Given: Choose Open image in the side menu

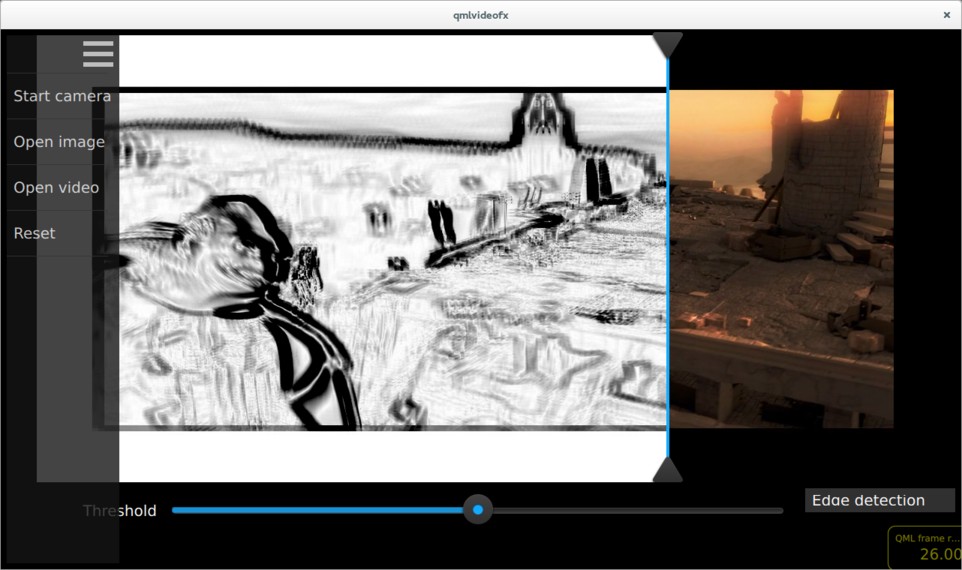Looking at the screenshot, I should (x=59, y=142).
